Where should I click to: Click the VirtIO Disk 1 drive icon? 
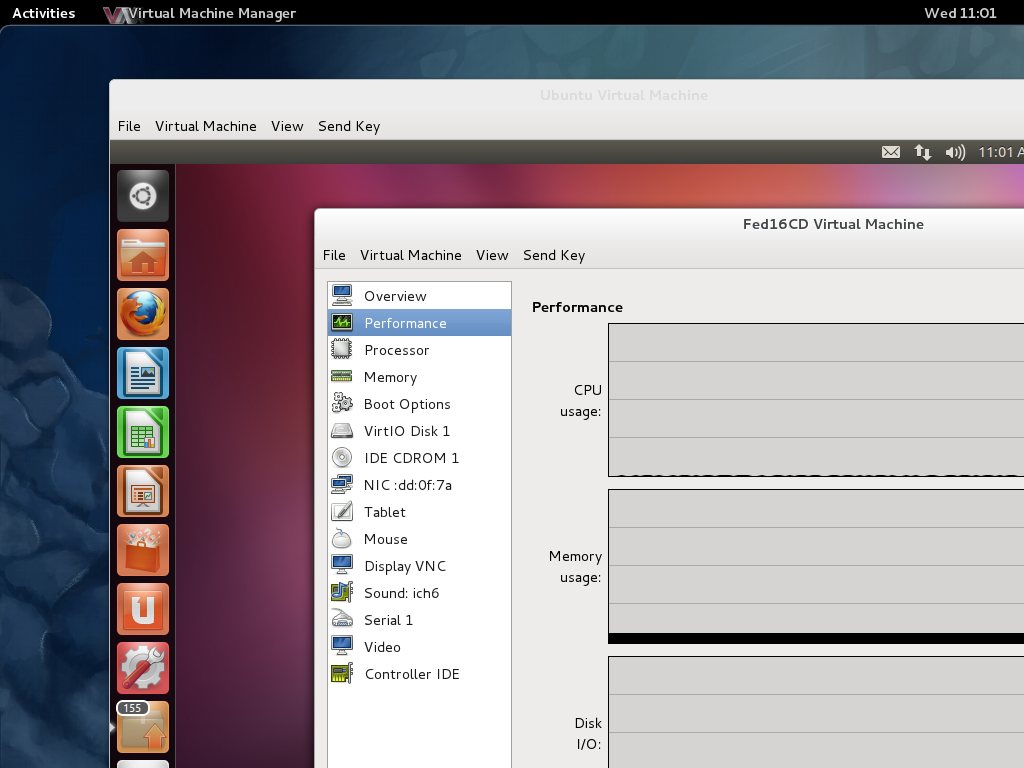tap(342, 430)
